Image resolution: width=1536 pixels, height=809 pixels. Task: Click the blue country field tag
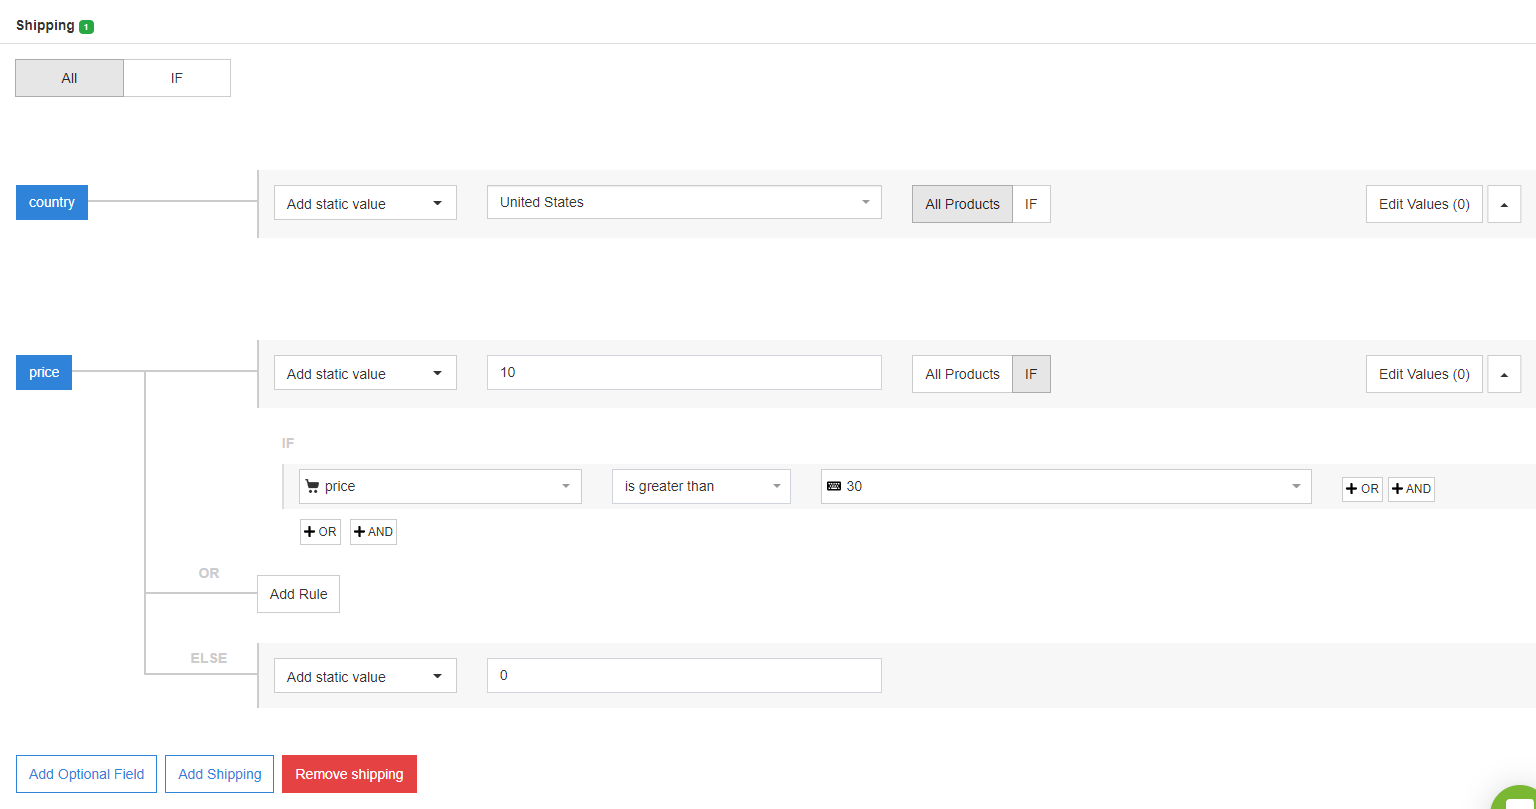(52, 202)
